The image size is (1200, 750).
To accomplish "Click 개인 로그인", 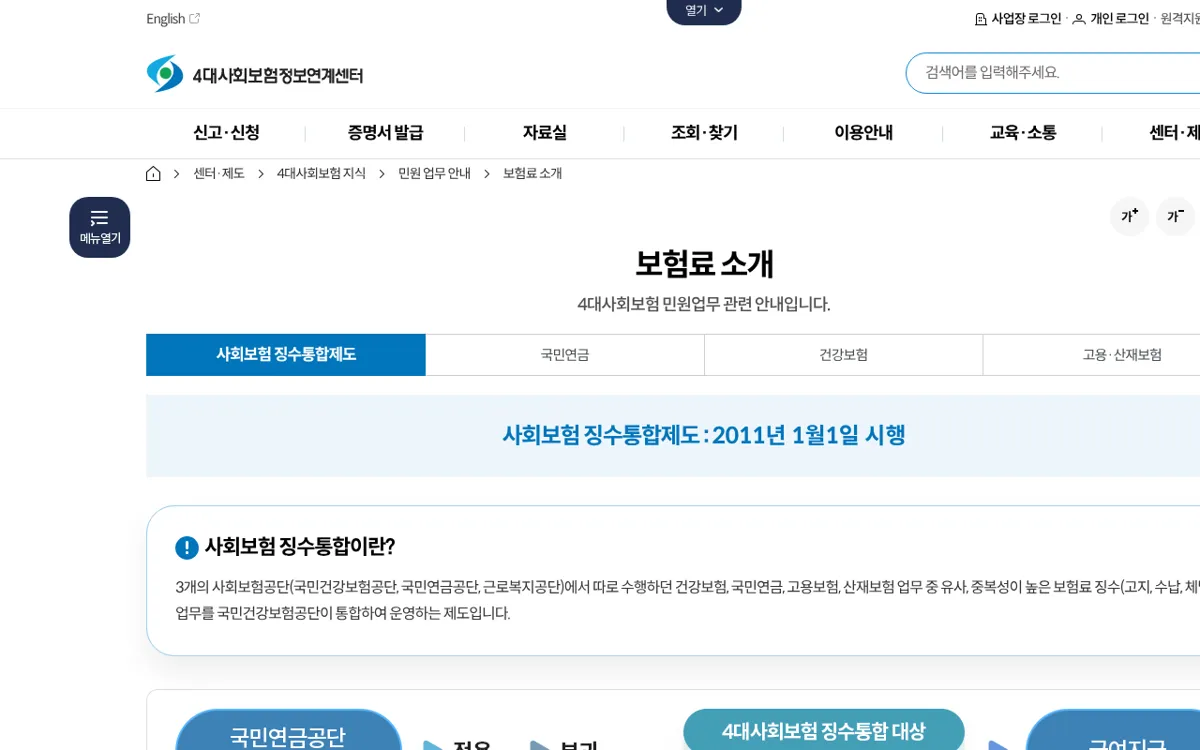I will coord(1111,19).
